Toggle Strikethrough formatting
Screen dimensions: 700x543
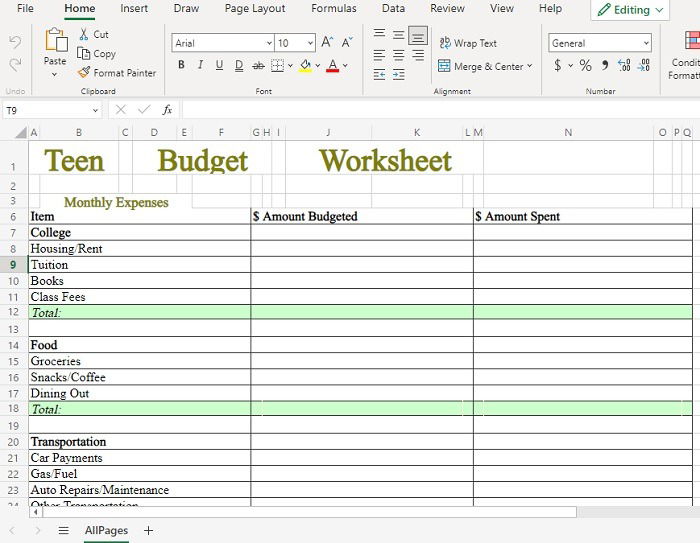click(x=258, y=66)
